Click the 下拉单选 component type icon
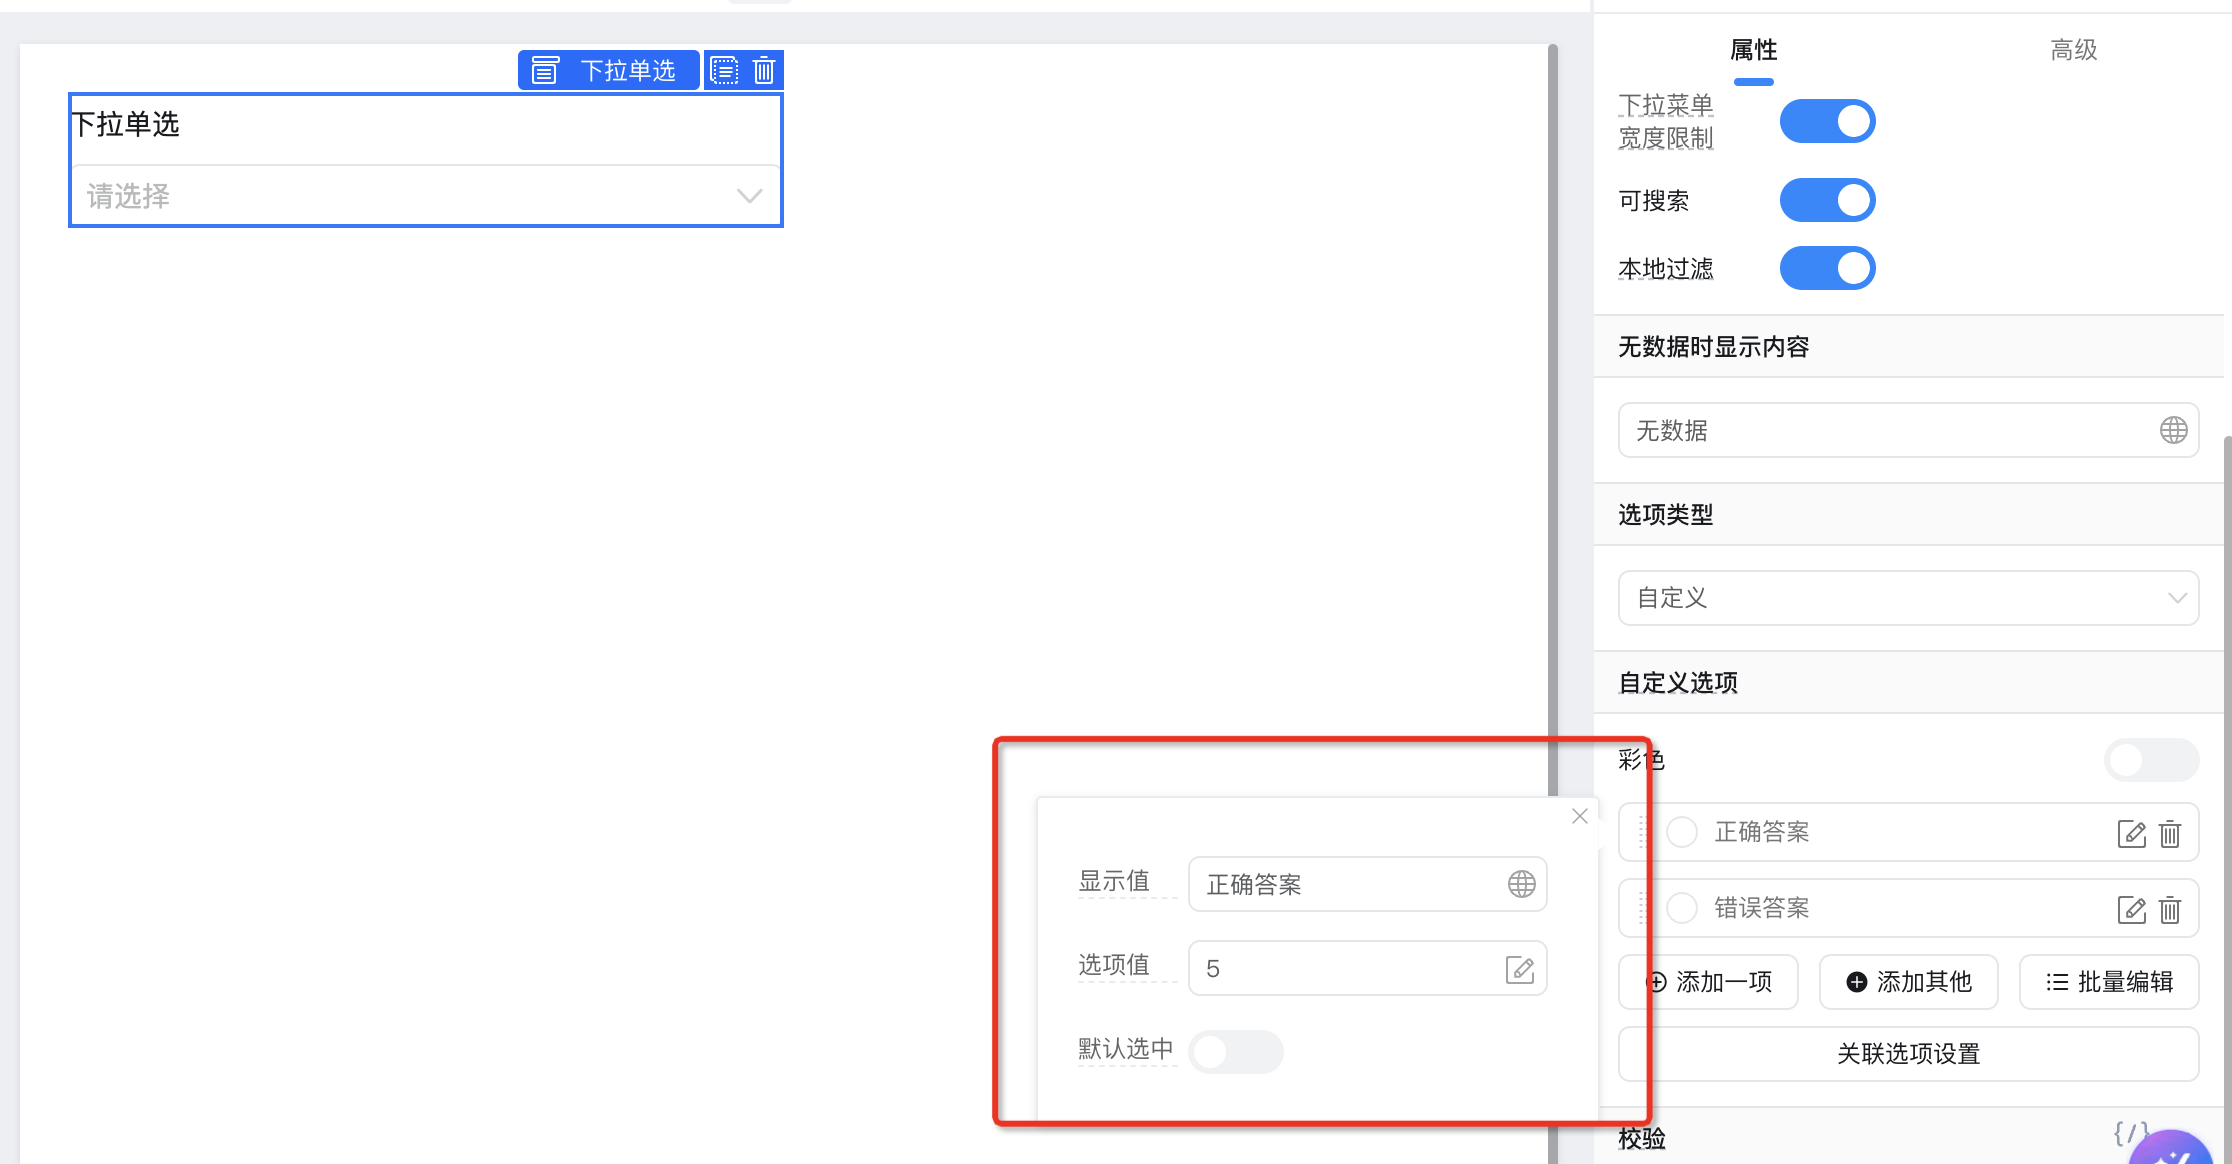 click(x=545, y=70)
